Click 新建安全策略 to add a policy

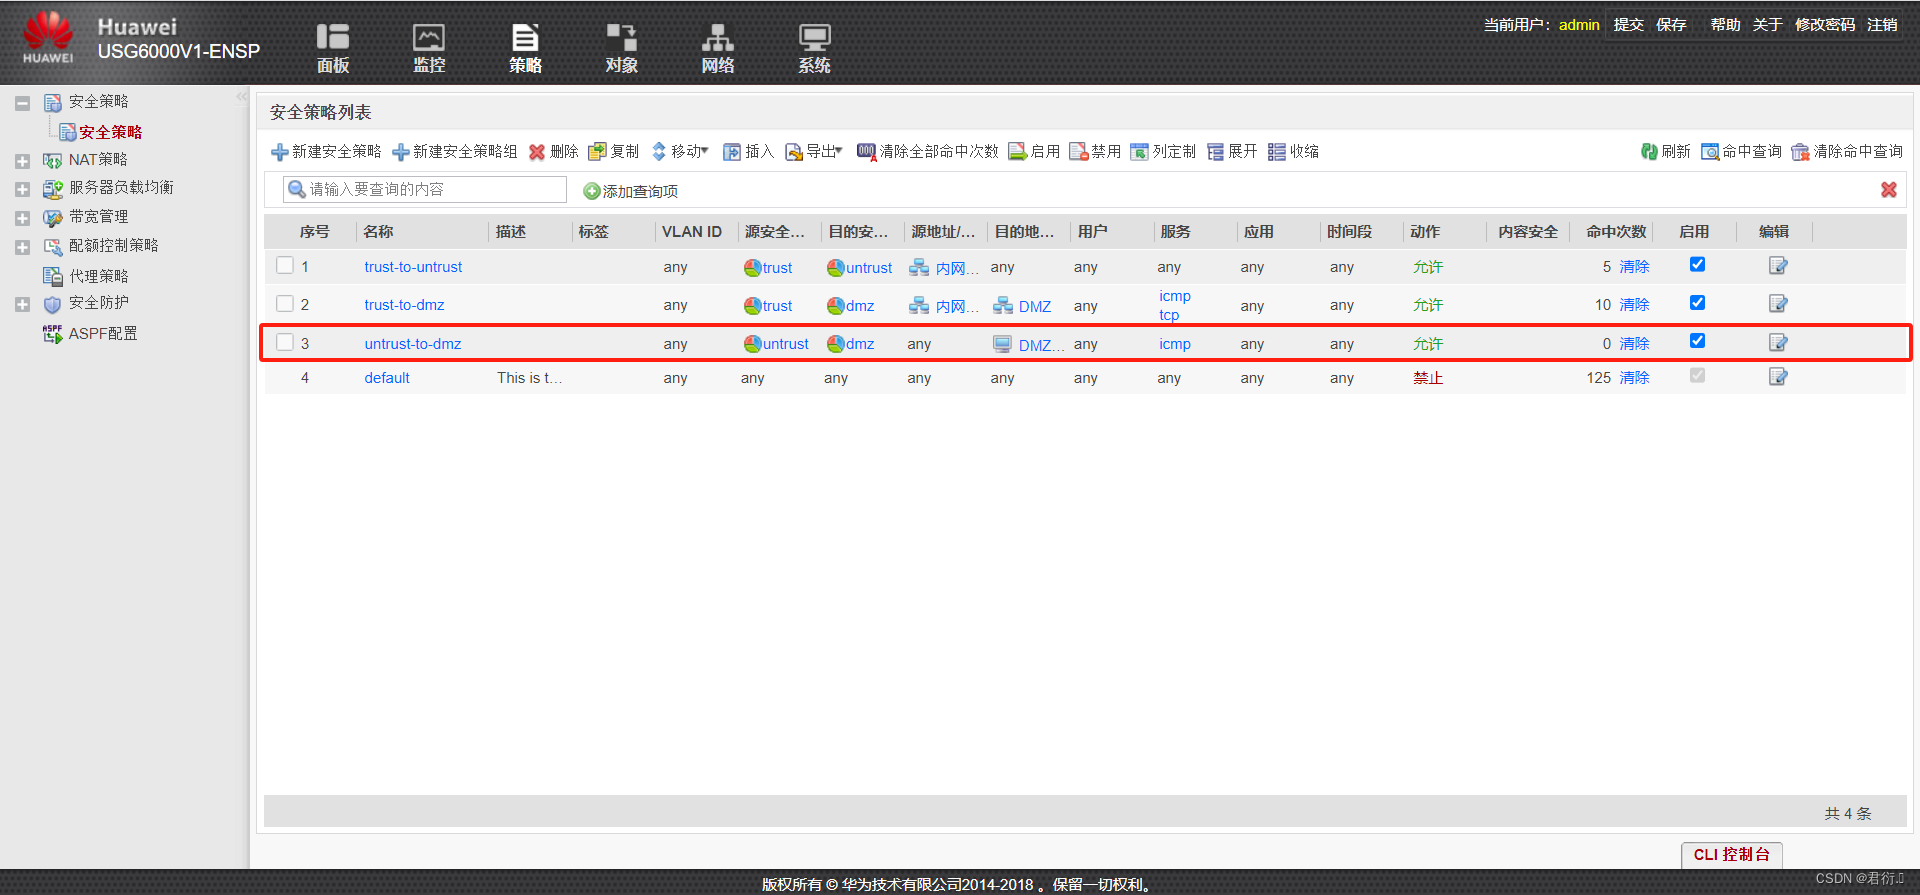[x=326, y=151]
